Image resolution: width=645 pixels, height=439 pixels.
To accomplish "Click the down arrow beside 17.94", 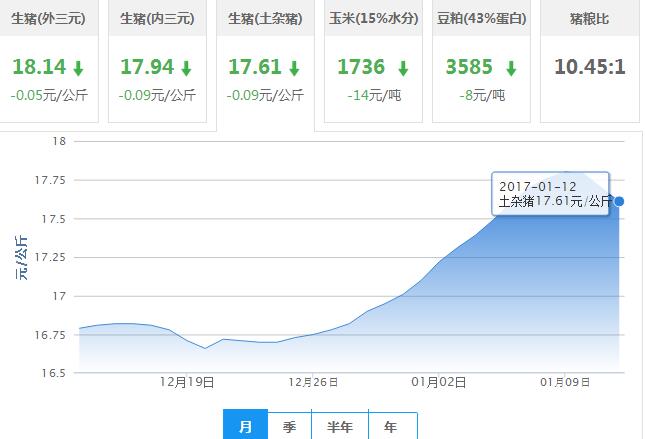I will 186,68.
